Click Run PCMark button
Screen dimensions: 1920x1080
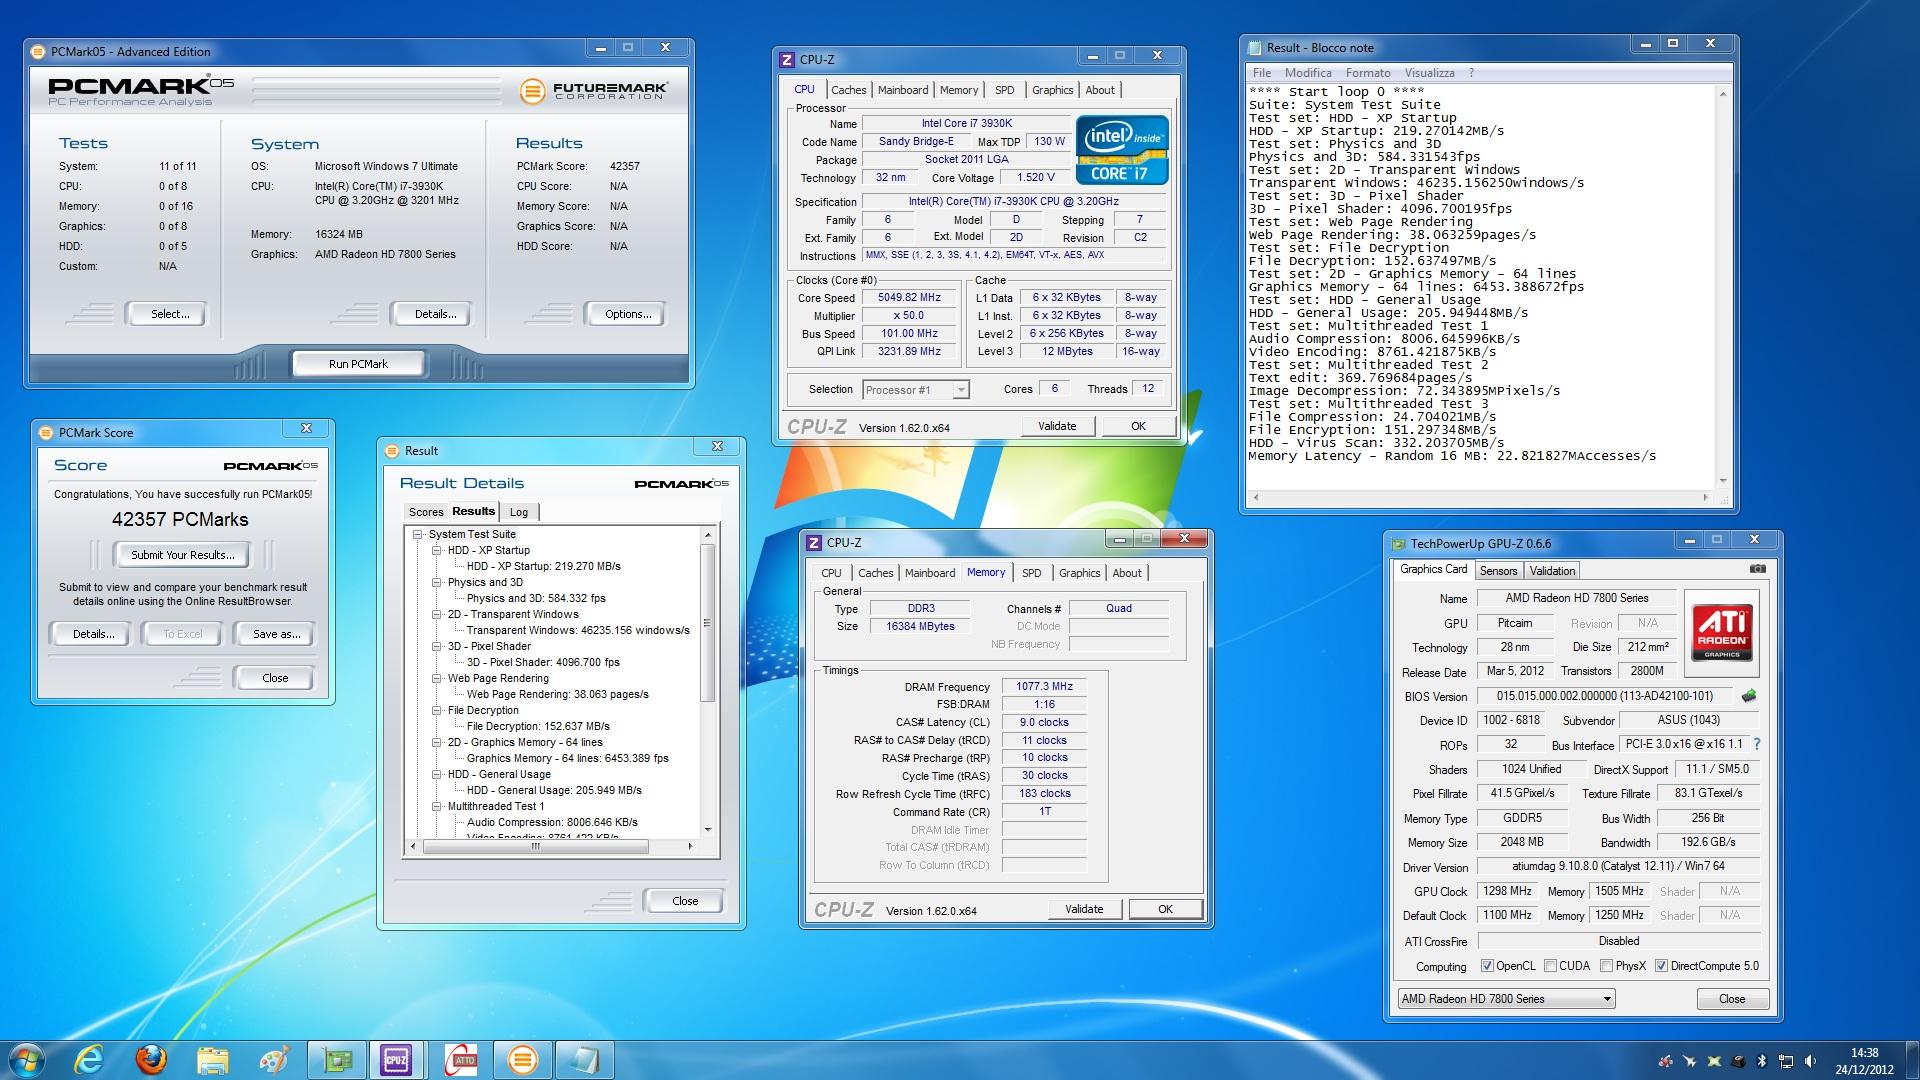click(358, 364)
